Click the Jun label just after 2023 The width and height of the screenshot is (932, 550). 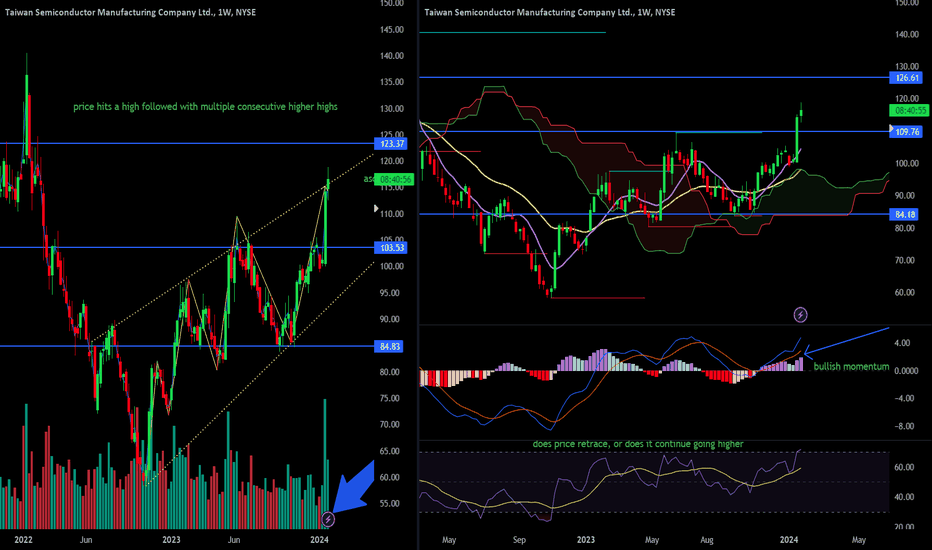(234, 540)
